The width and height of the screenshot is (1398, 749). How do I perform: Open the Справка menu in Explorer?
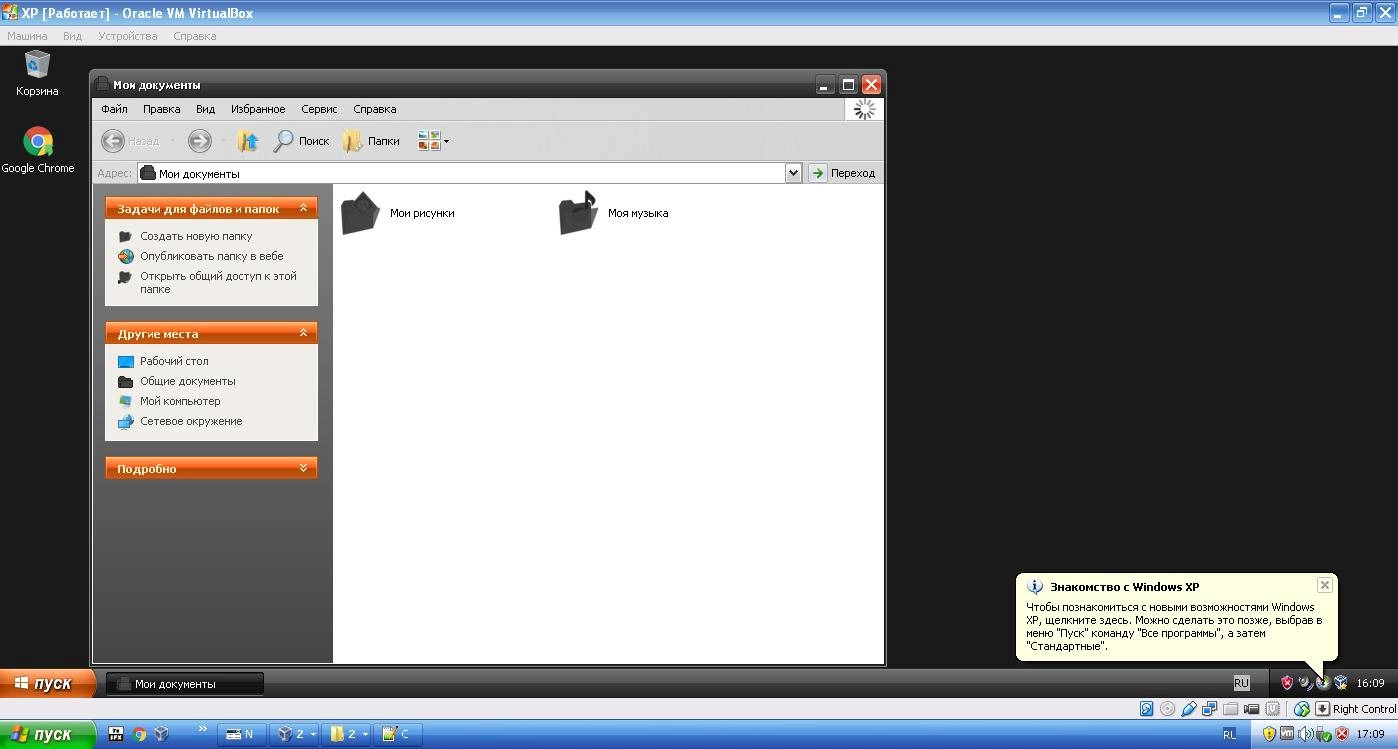point(375,109)
